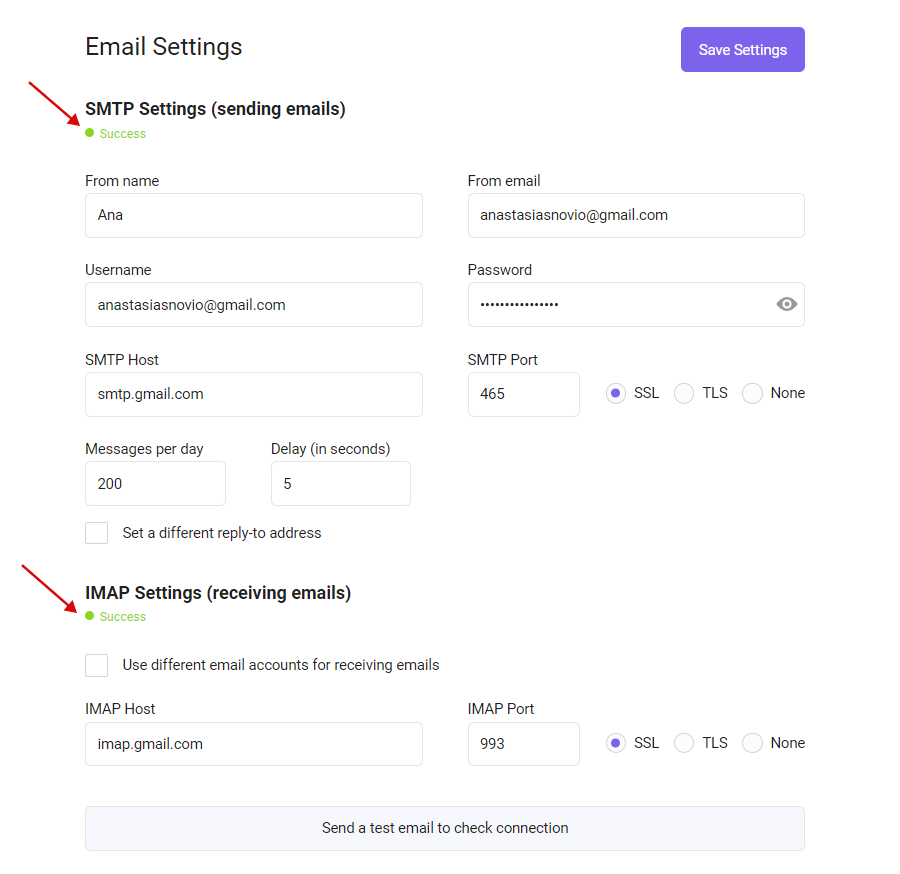This screenshot has width=900, height=874.
Task: Select SSL for the SMTP port
Action: (615, 394)
